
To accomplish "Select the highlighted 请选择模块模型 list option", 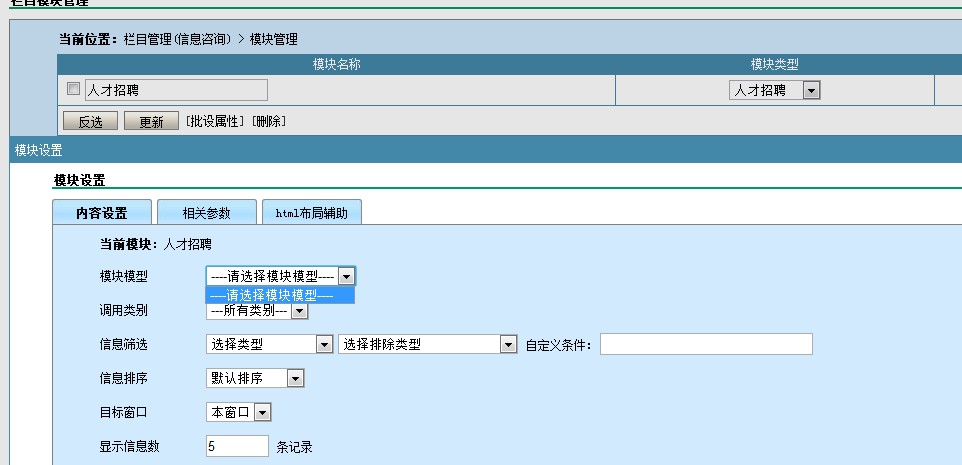I will coord(280,295).
